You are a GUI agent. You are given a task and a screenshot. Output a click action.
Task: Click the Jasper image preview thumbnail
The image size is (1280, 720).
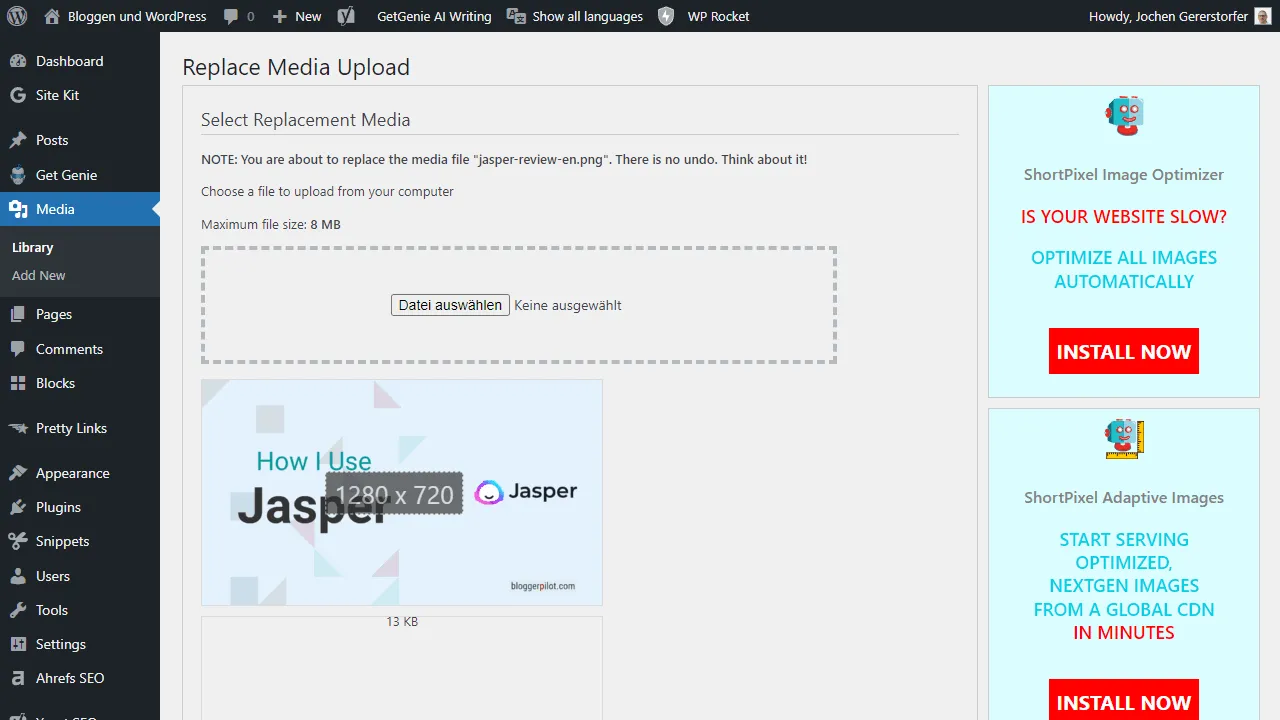click(x=402, y=492)
